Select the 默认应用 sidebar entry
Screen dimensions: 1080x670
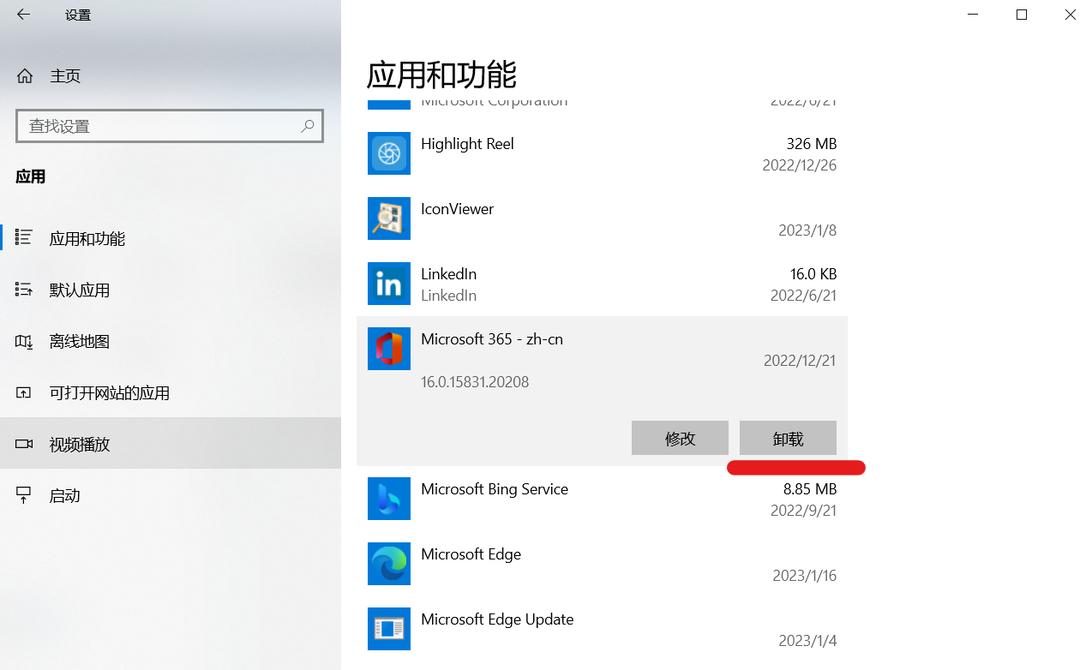80,289
